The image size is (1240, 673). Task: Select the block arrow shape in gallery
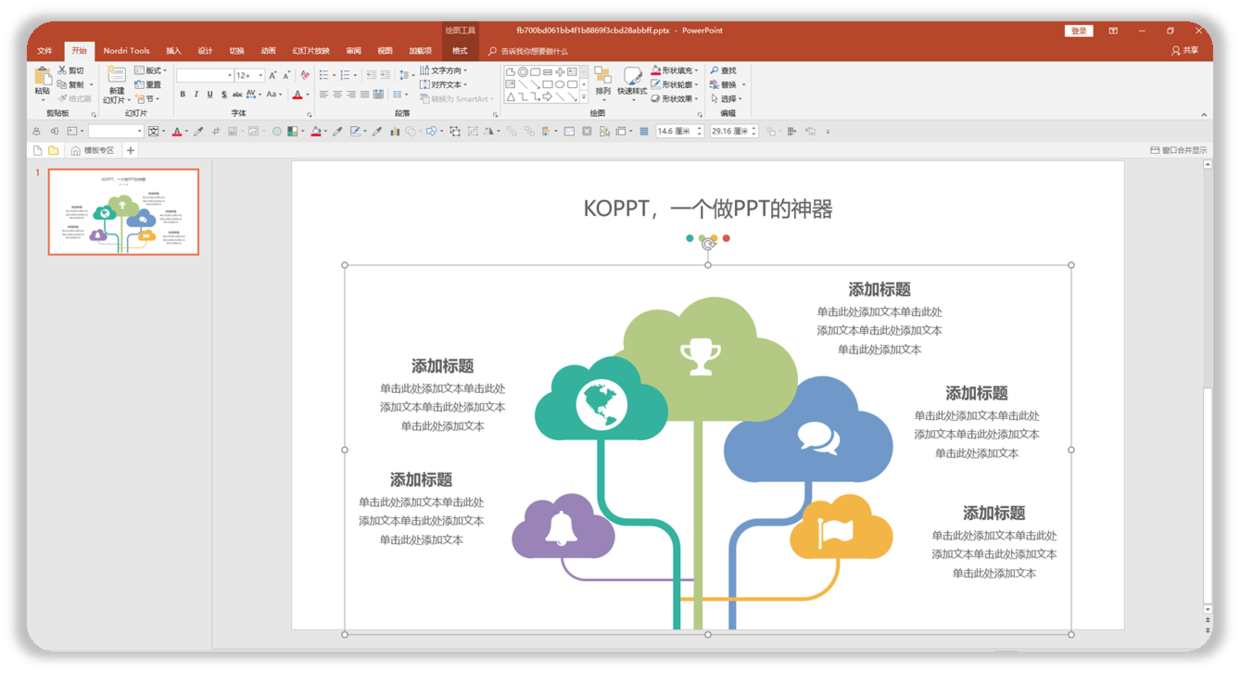(547, 97)
